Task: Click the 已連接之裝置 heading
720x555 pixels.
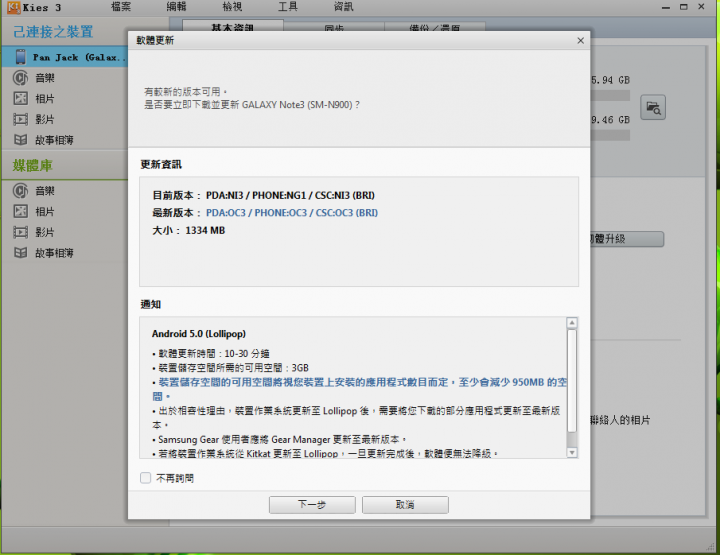Action: 53,32
